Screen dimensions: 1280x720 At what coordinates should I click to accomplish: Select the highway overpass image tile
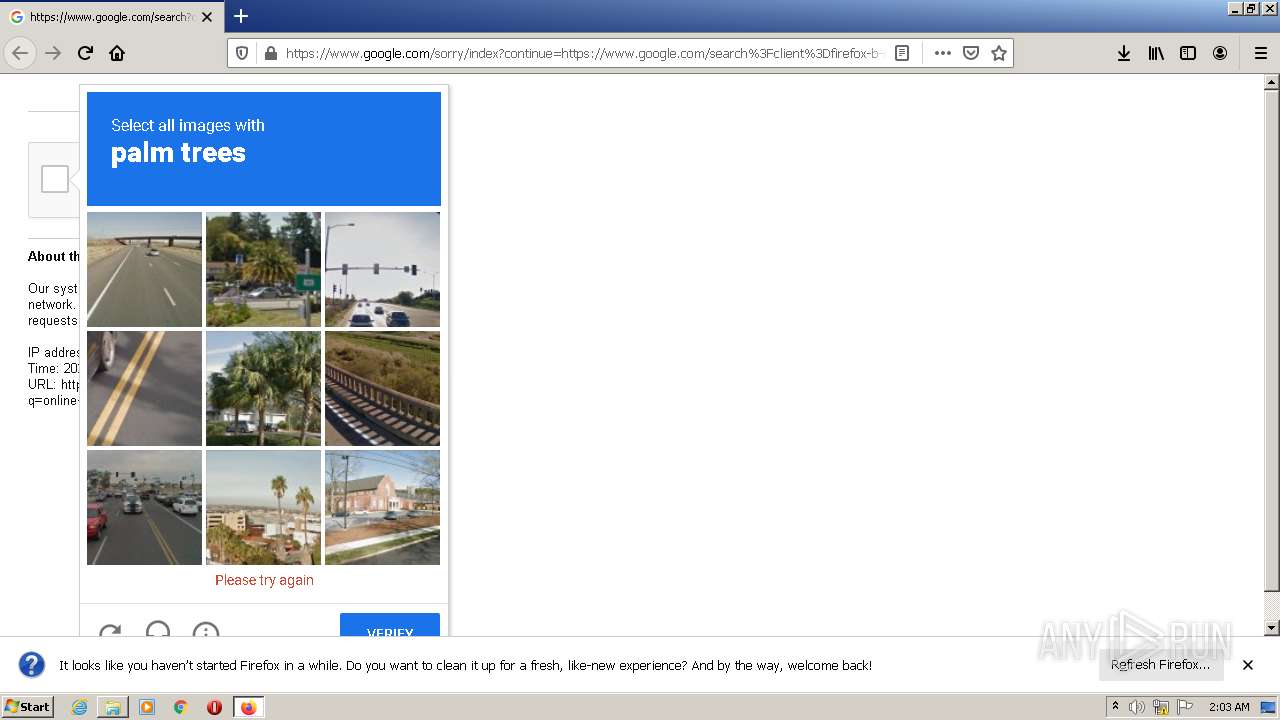pos(144,269)
